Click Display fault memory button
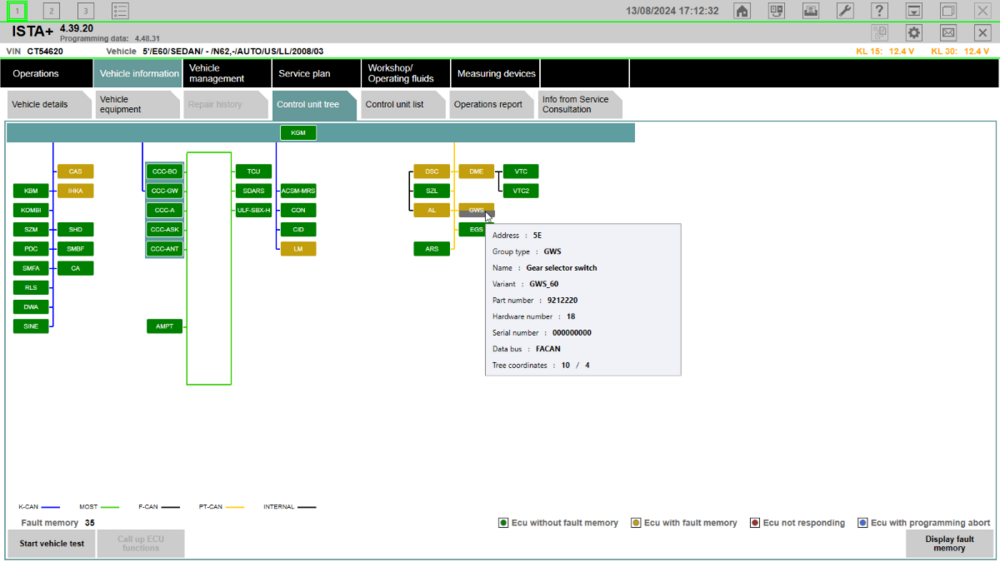Screen dimensions: 1000x562 tap(949, 544)
